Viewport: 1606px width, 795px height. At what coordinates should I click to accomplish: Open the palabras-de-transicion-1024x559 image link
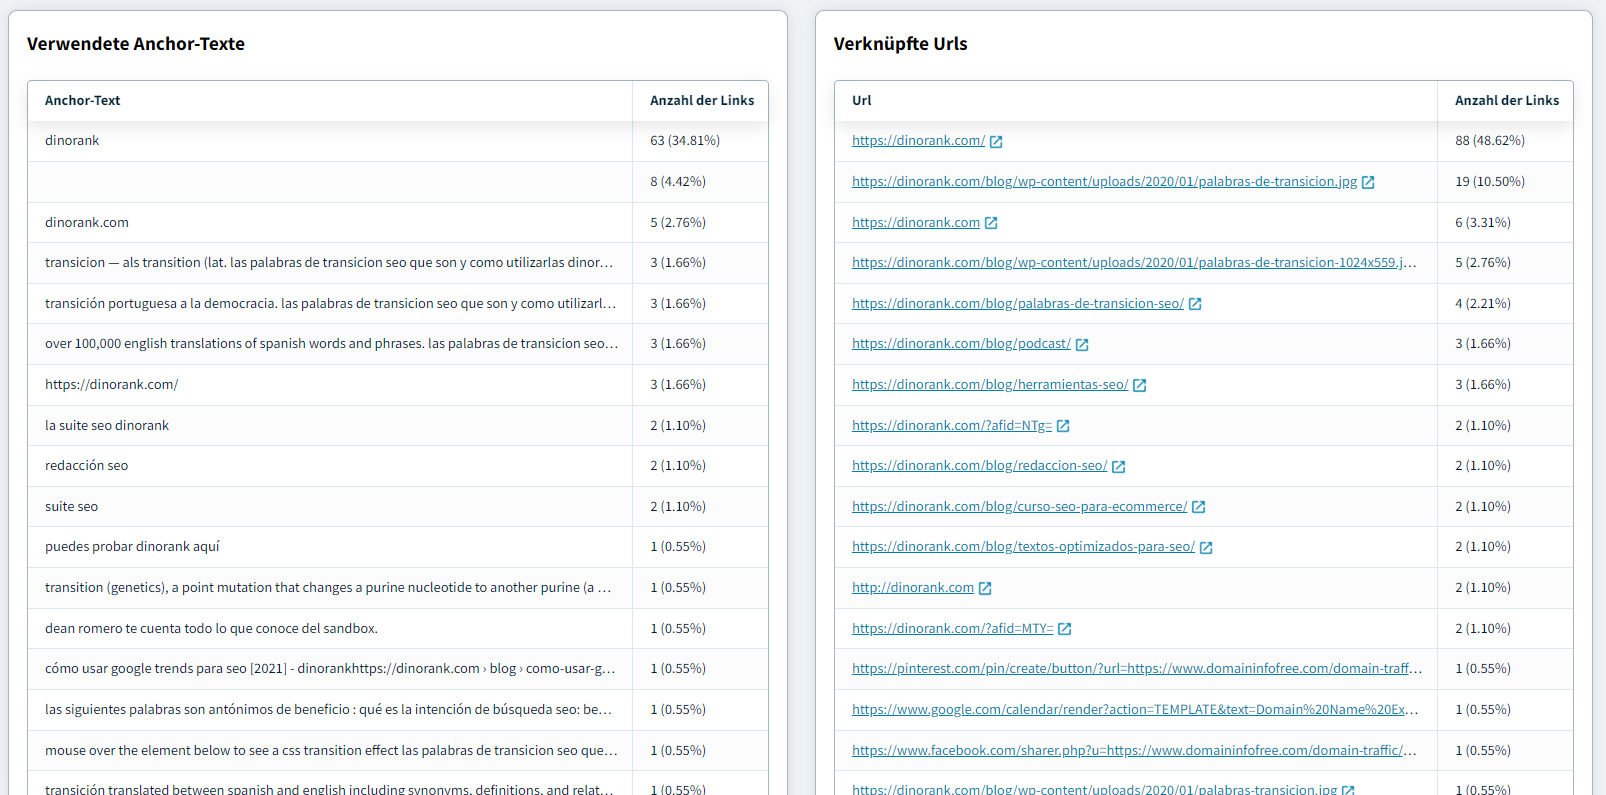tap(1132, 263)
